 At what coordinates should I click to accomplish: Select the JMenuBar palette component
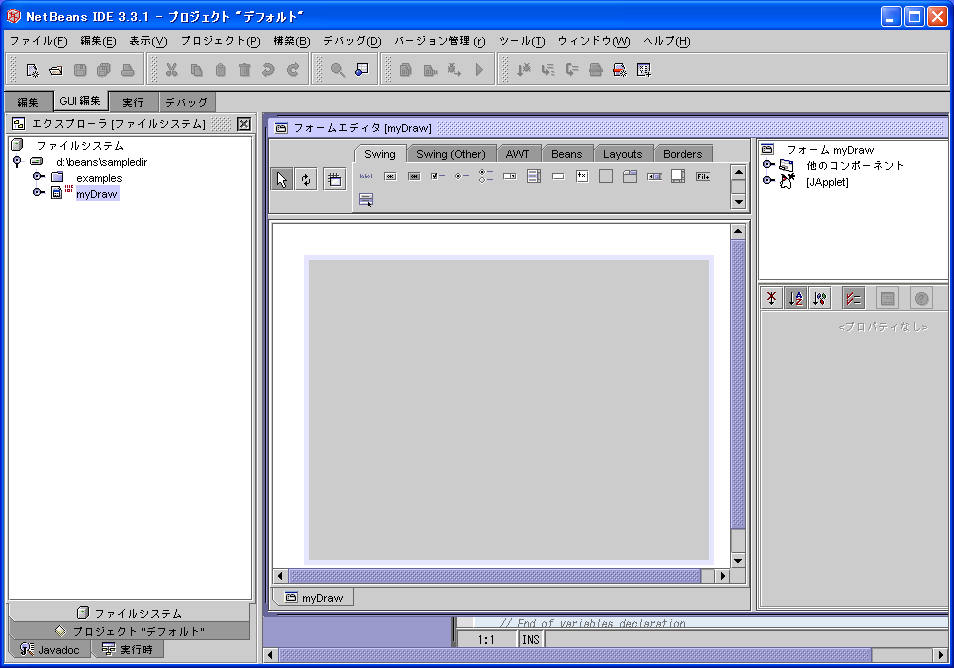pyautogui.click(x=703, y=176)
